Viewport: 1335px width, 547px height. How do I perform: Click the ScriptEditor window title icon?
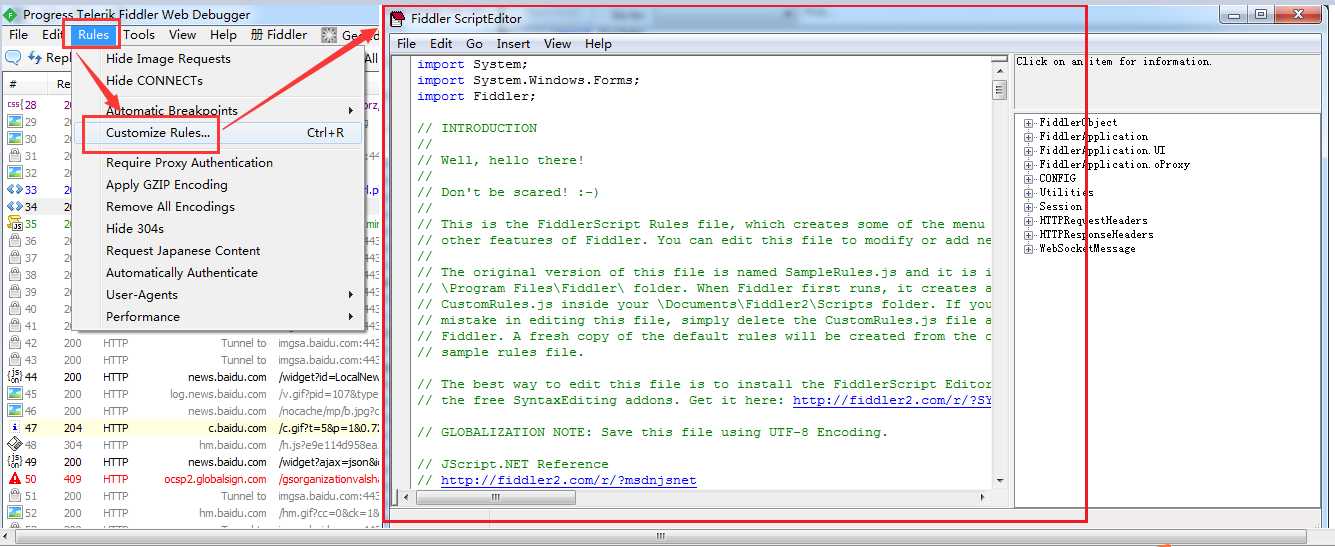397,19
